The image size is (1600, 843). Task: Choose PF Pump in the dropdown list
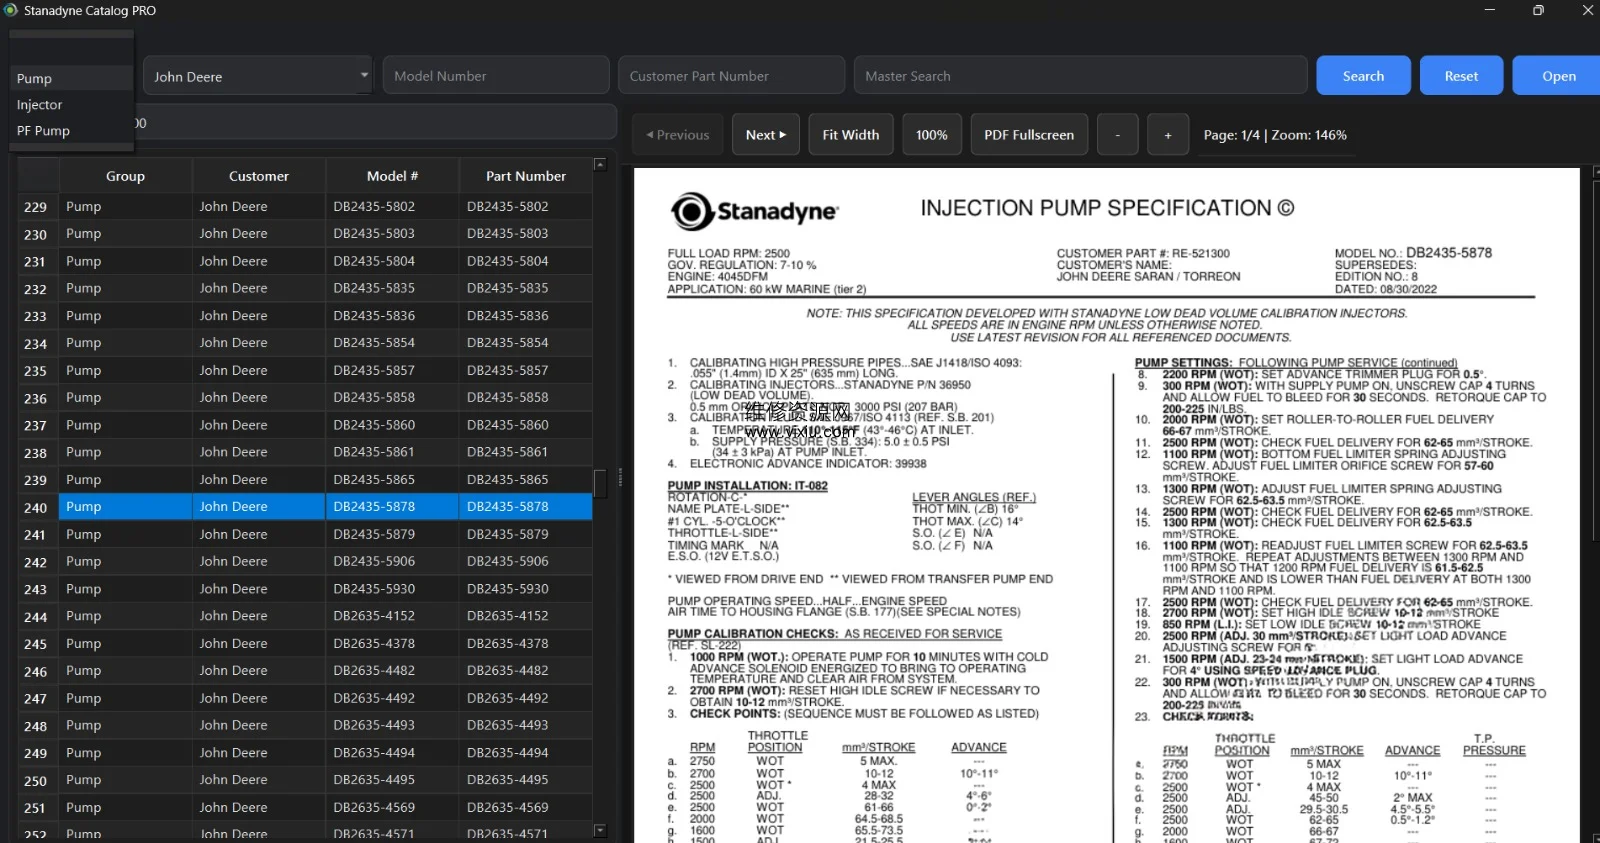coord(71,130)
